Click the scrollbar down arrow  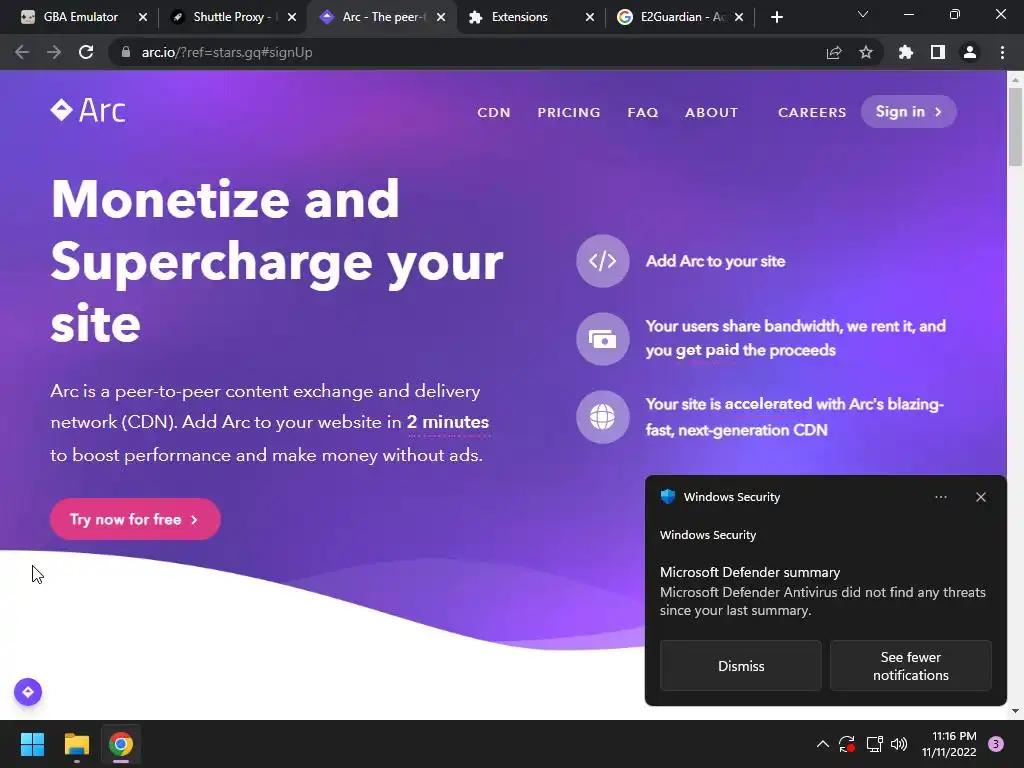[1015, 711]
